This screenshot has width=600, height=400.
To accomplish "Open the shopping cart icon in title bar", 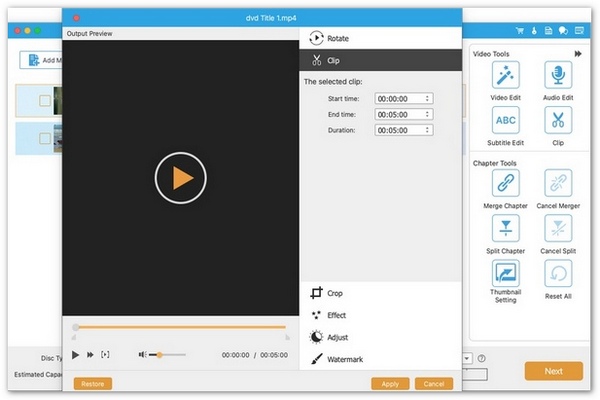I will (x=520, y=31).
